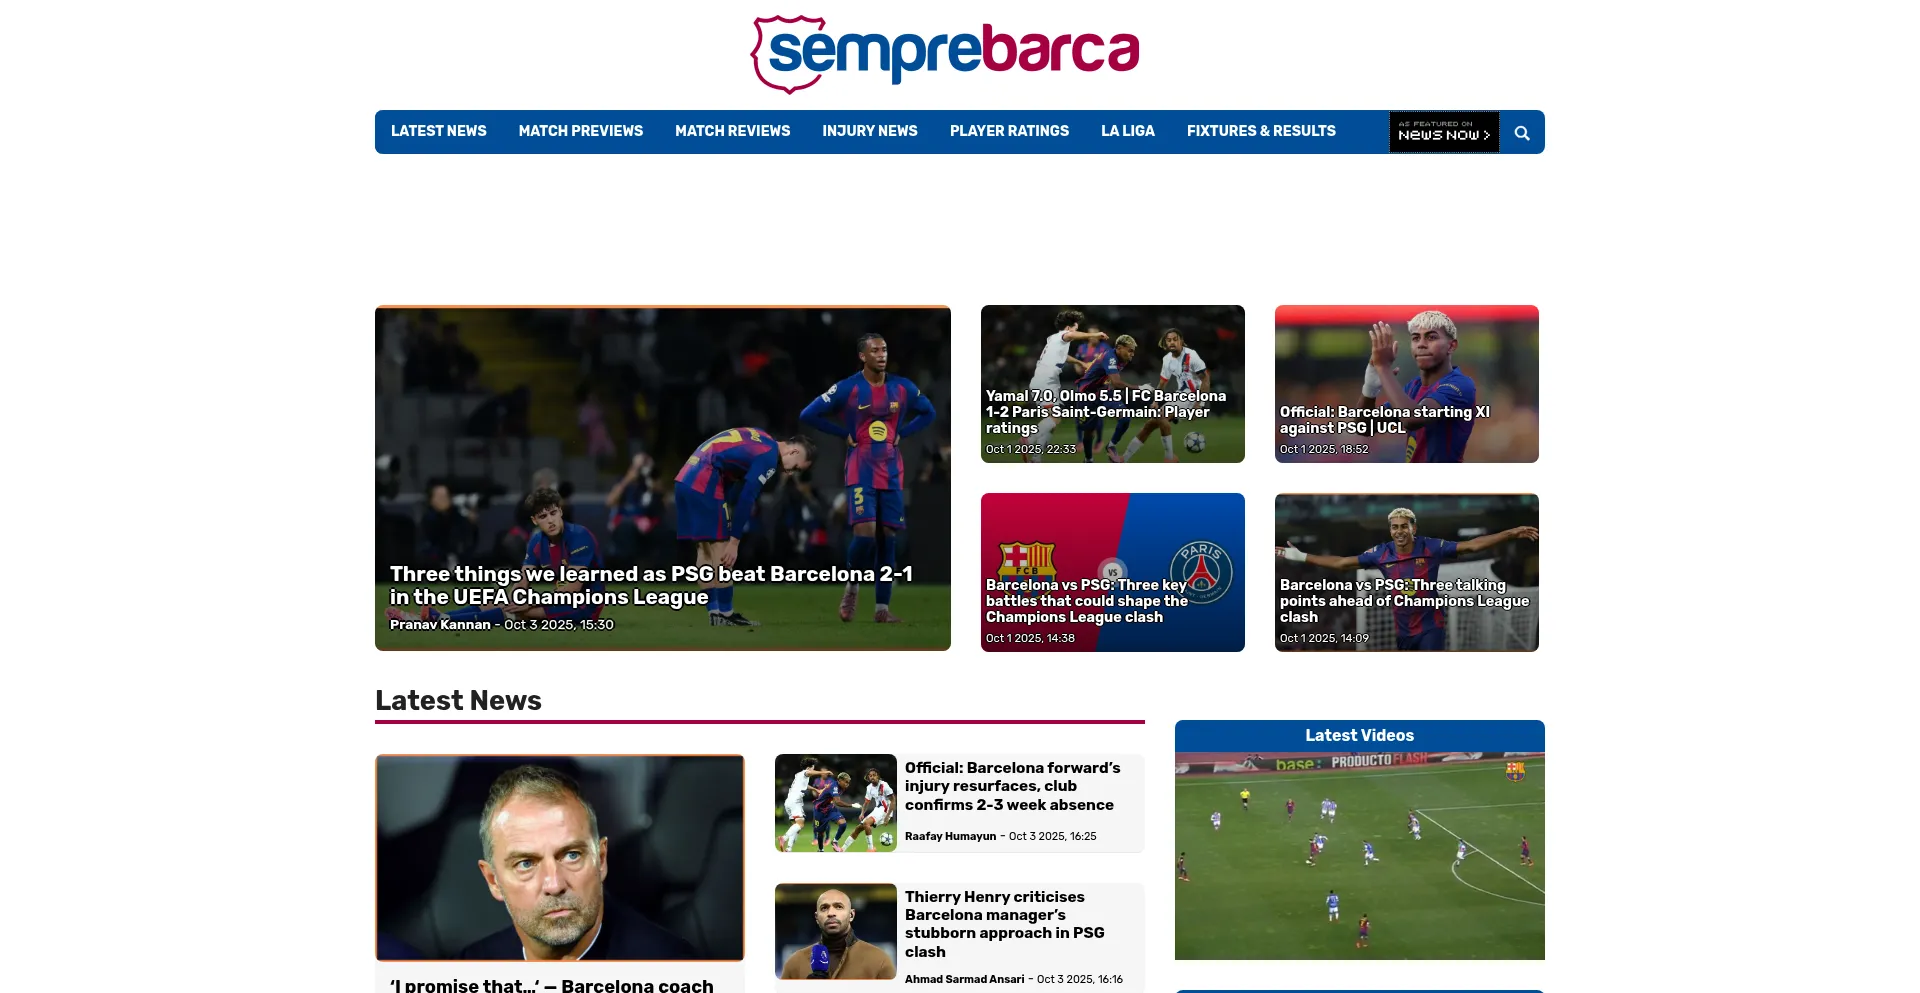Open the Yamal 7.0 player ratings article
Image resolution: width=1920 pixels, height=993 pixels.
tap(1113, 384)
